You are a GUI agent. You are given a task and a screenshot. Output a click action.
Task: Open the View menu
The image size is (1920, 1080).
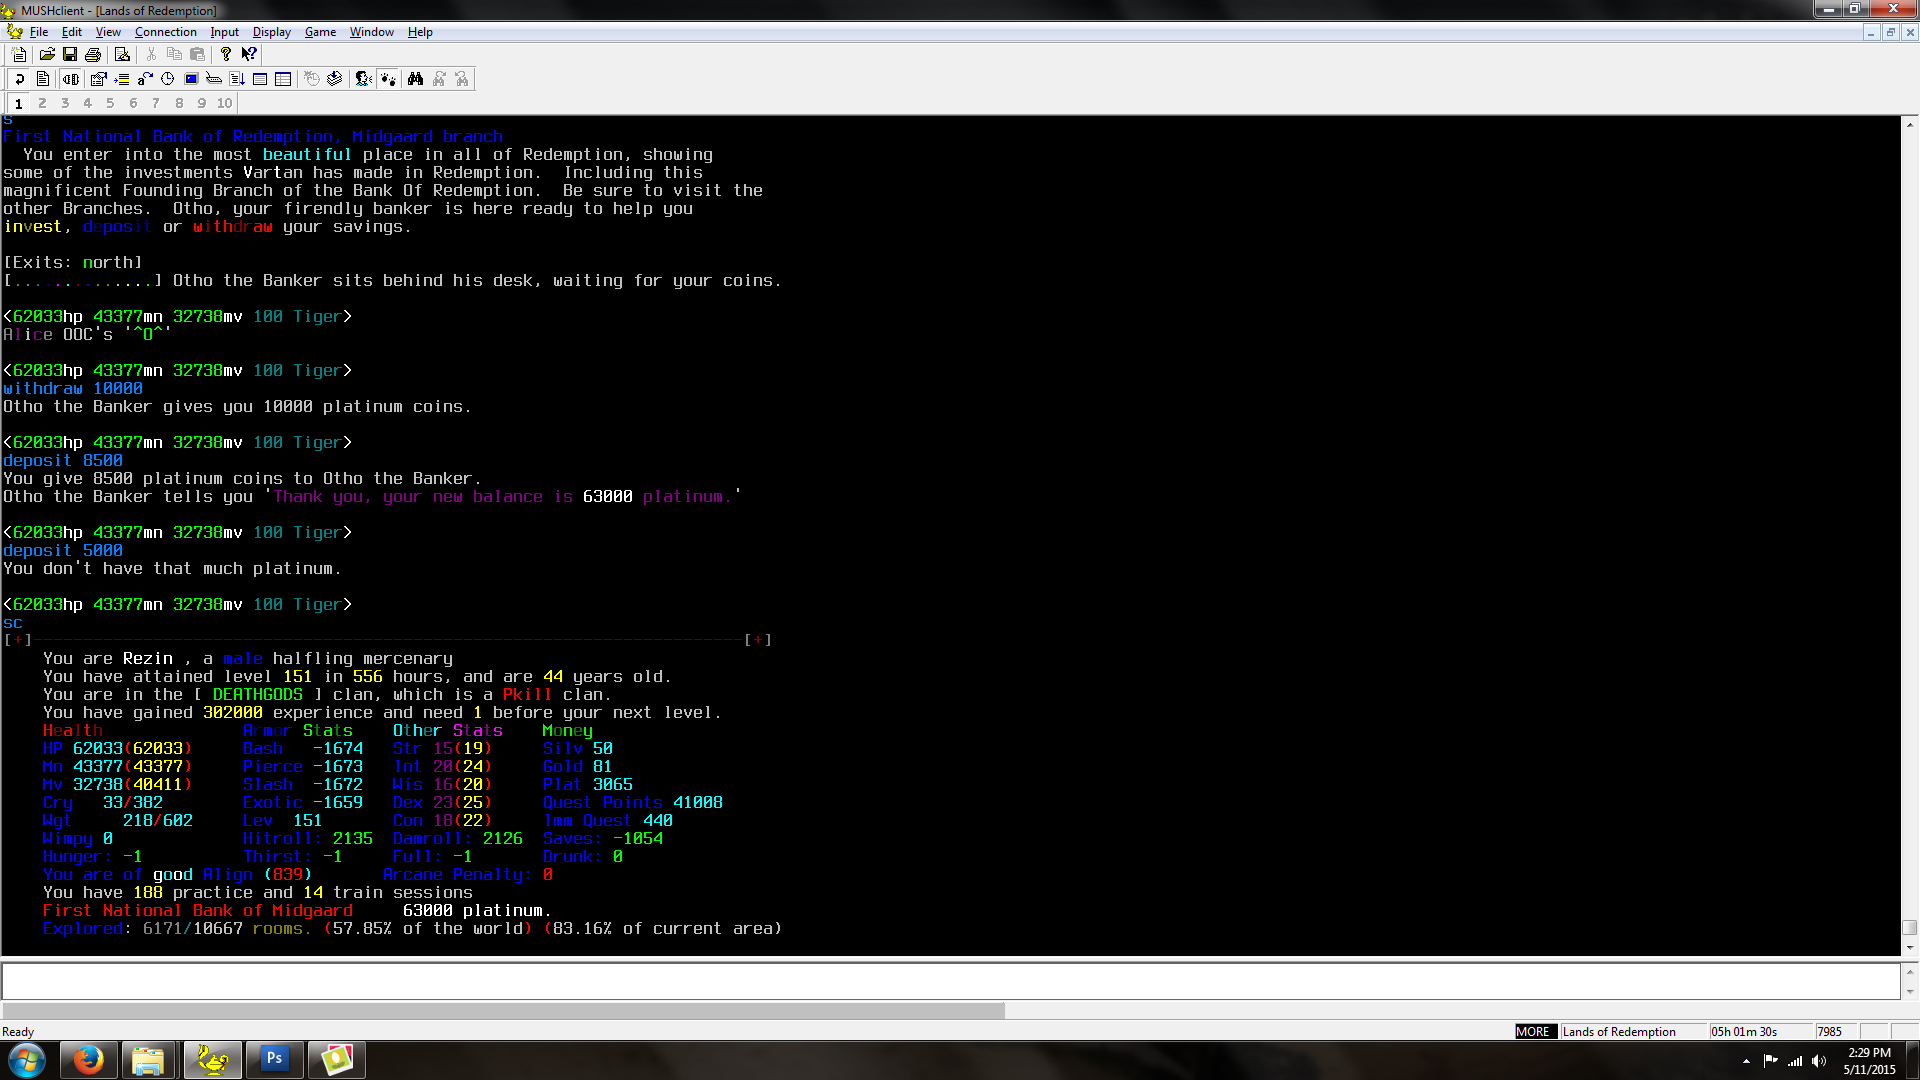coord(108,32)
